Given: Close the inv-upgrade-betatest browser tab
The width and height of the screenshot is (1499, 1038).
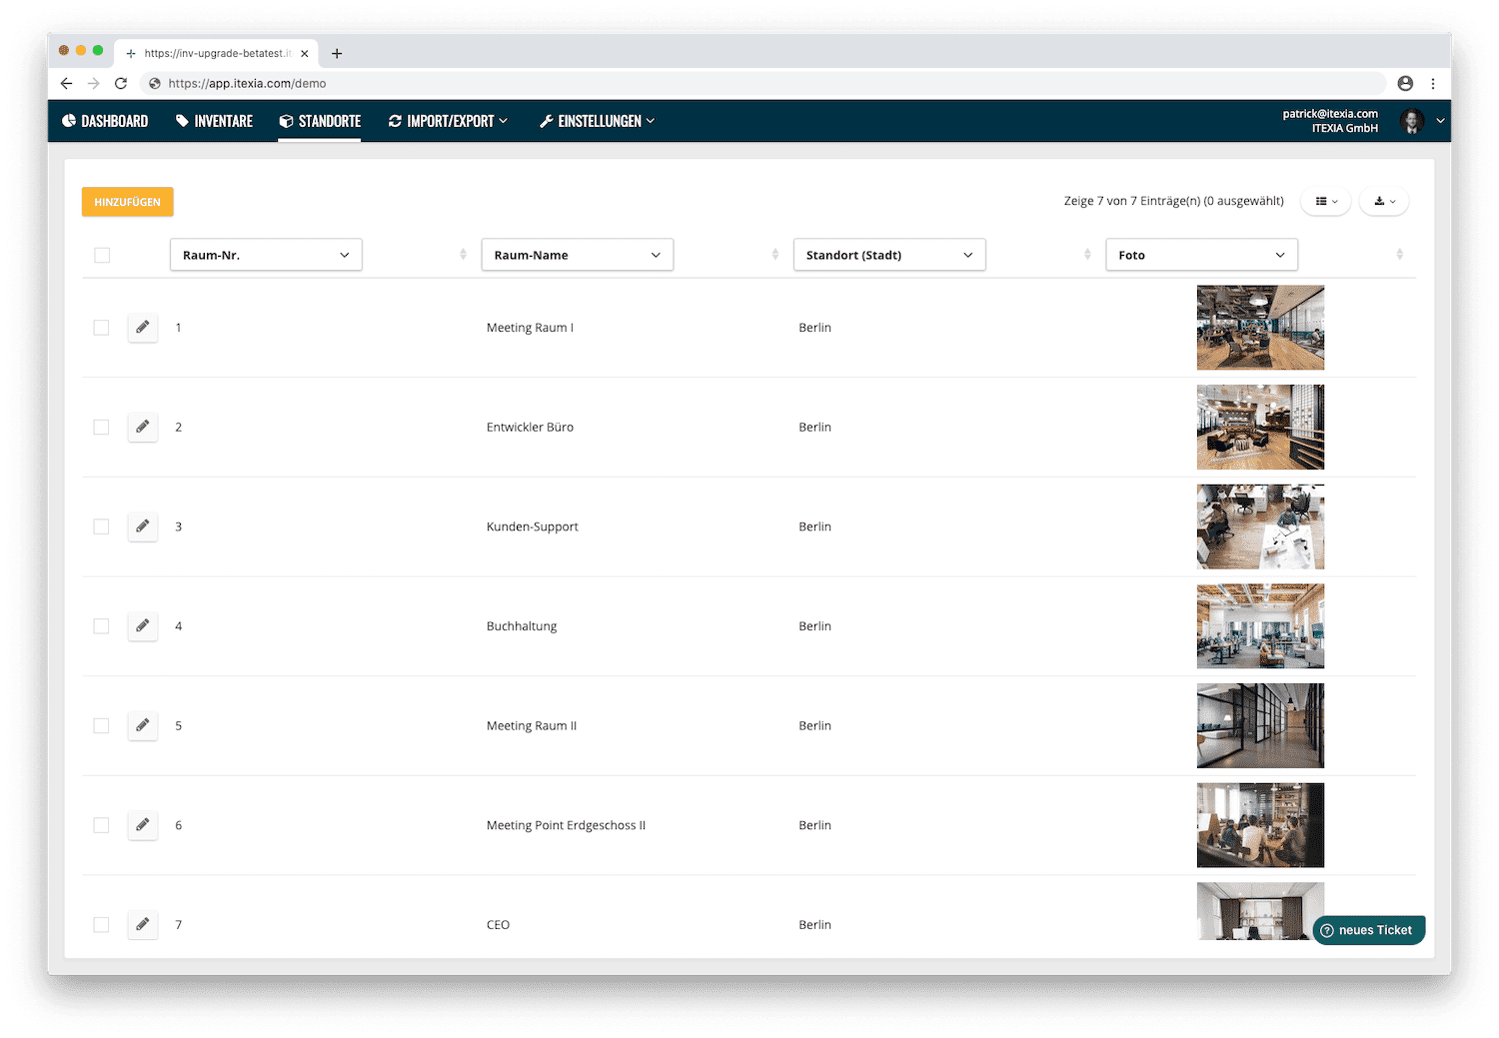Looking at the screenshot, I should tap(305, 54).
